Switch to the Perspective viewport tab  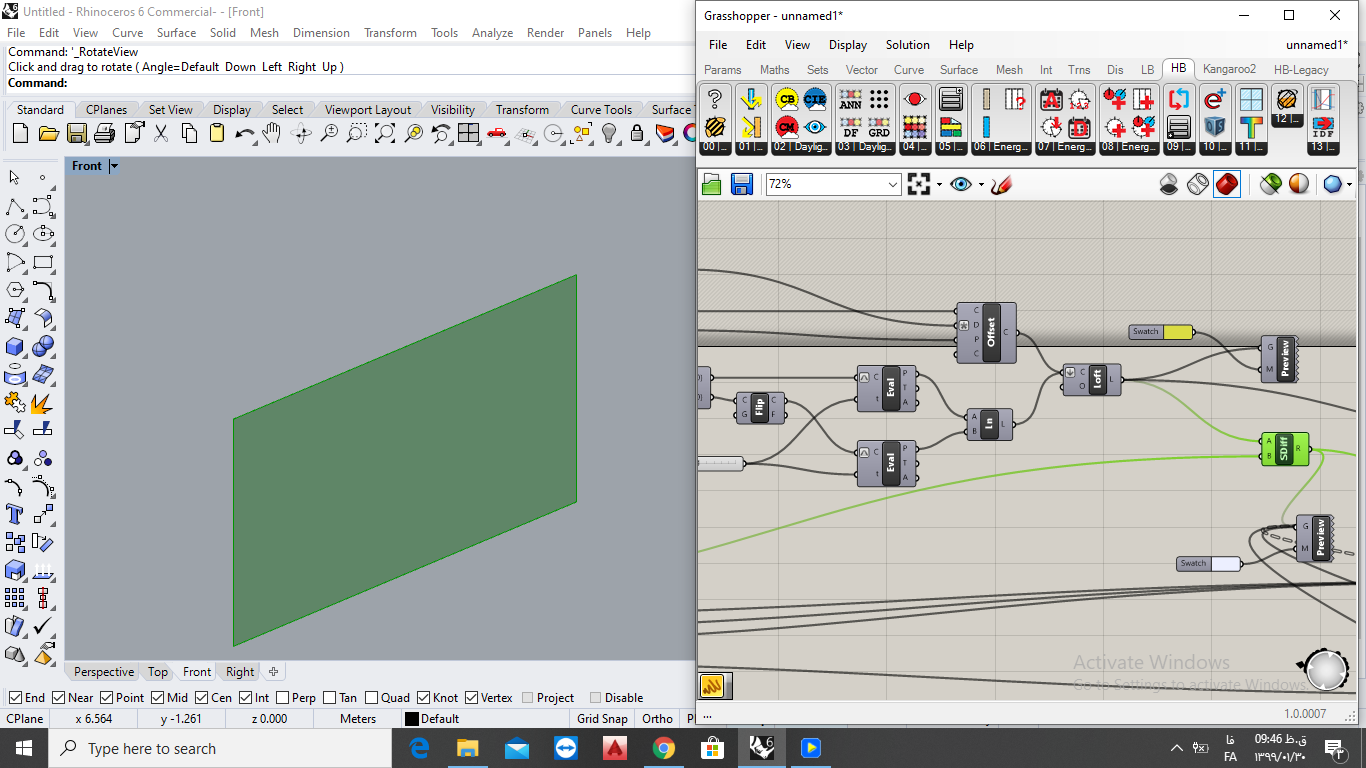tap(104, 672)
